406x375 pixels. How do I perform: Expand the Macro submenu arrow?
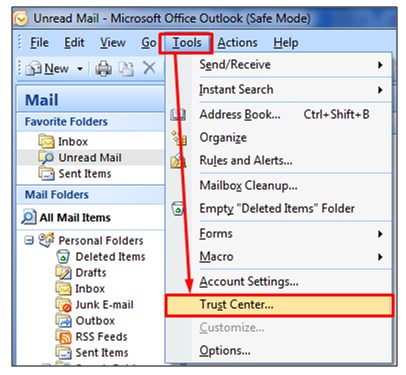coord(380,257)
